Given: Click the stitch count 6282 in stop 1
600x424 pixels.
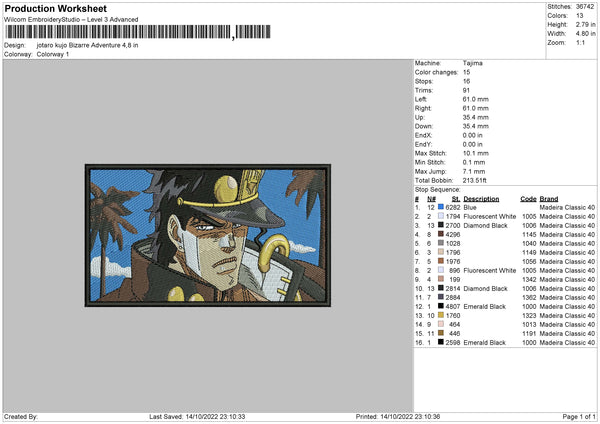Looking at the screenshot, I should (x=453, y=207).
